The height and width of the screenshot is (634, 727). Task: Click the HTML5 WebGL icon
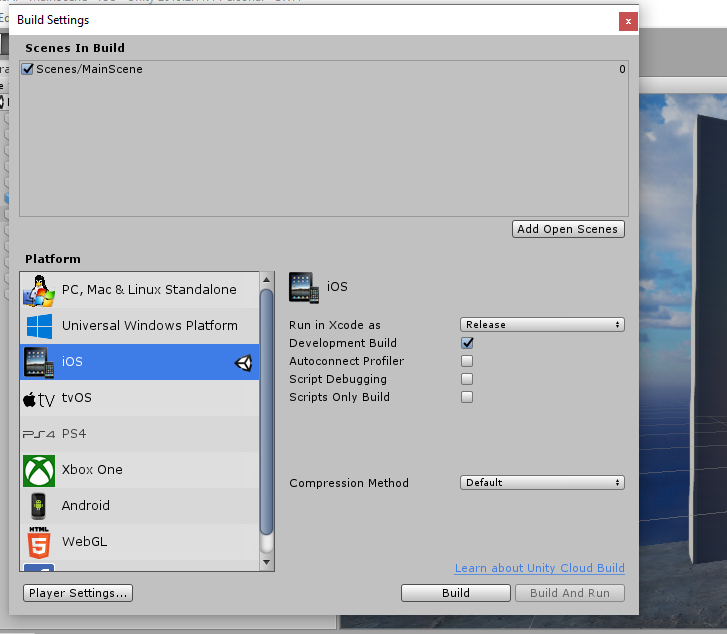[x=39, y=542]
